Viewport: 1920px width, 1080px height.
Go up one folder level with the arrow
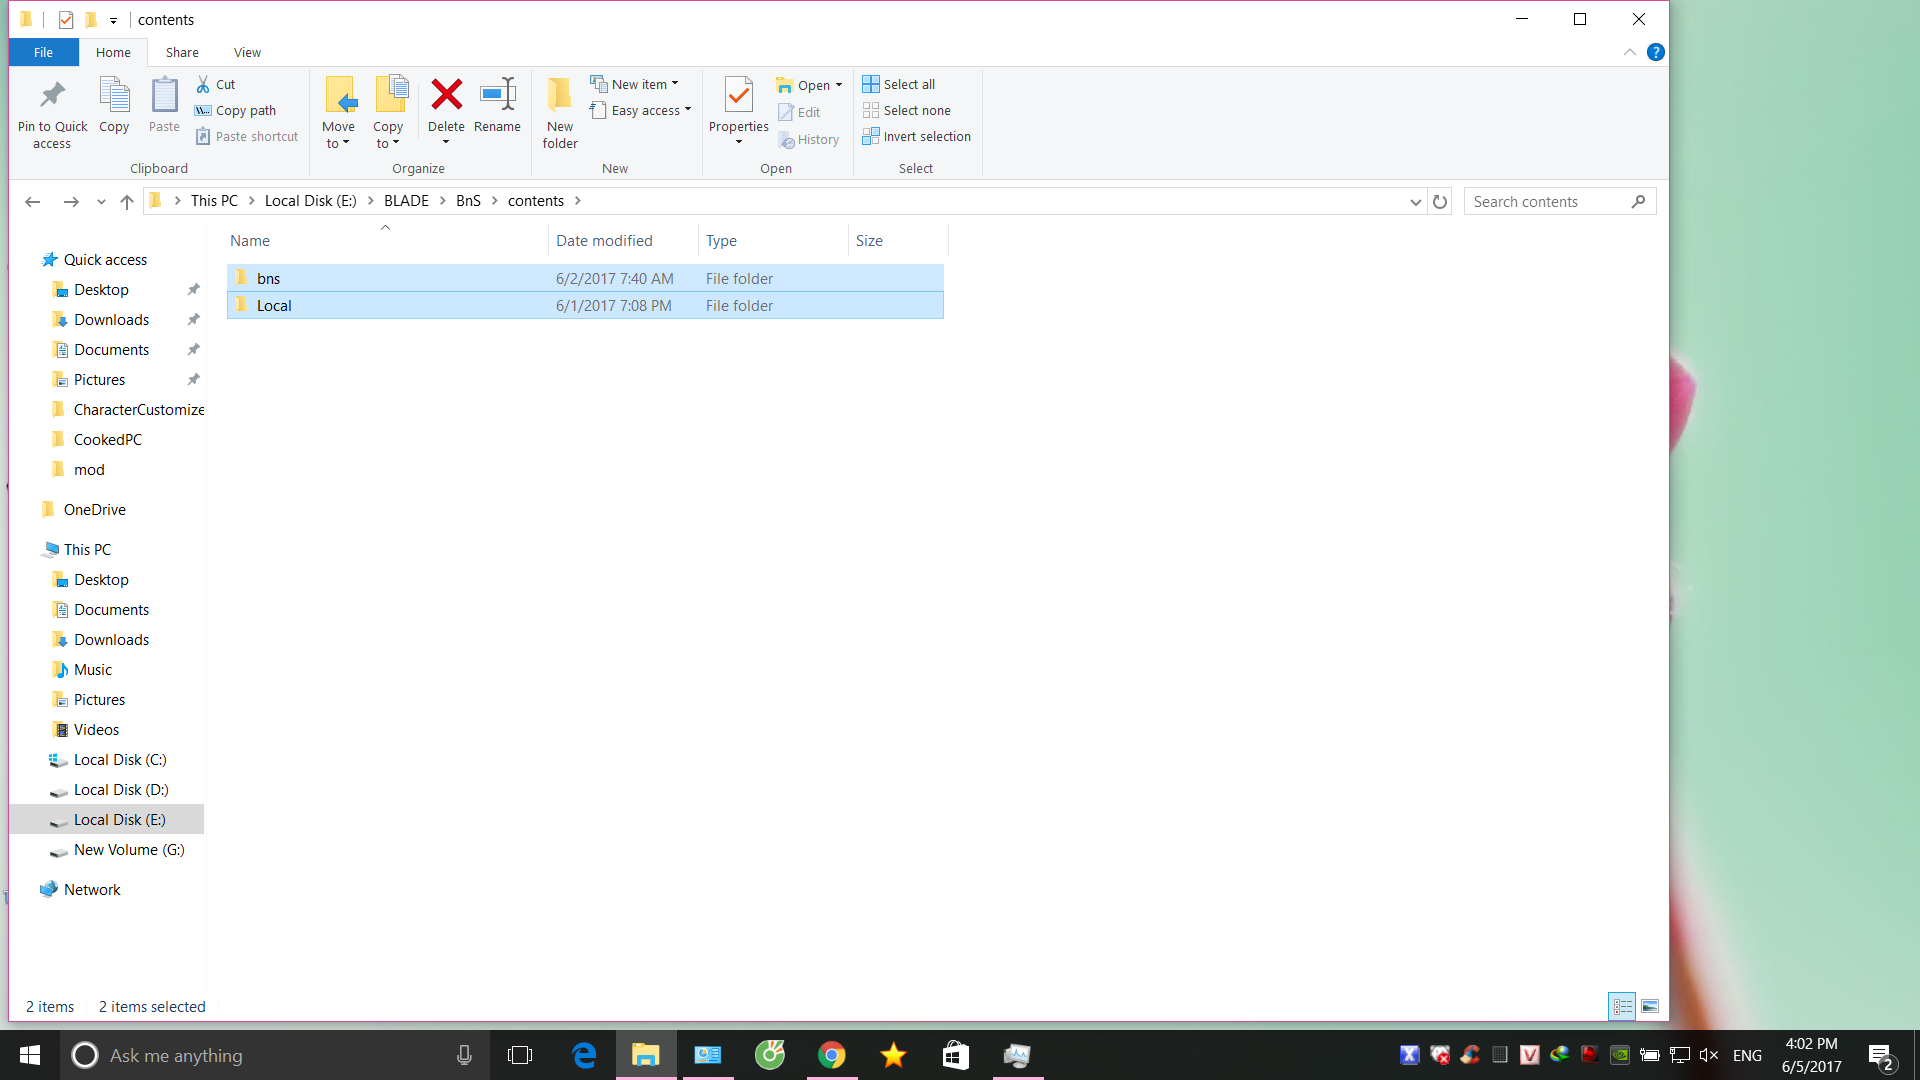(127, 202)
